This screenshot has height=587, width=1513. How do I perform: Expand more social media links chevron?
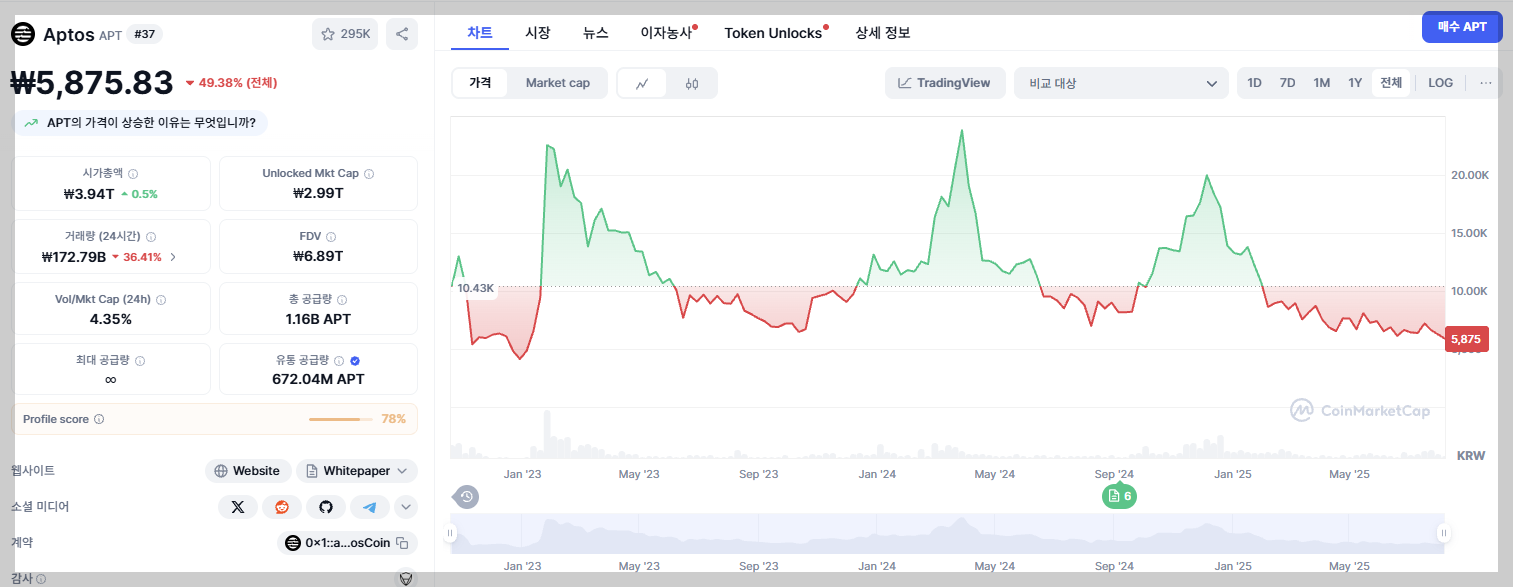click(406, 507)
